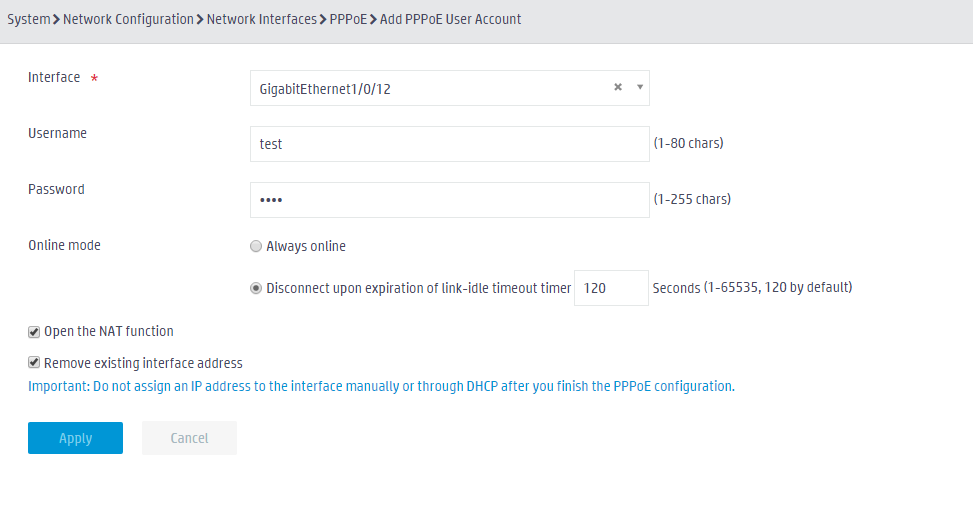Return to PPPoE breadcrumb page

(348, 19)
